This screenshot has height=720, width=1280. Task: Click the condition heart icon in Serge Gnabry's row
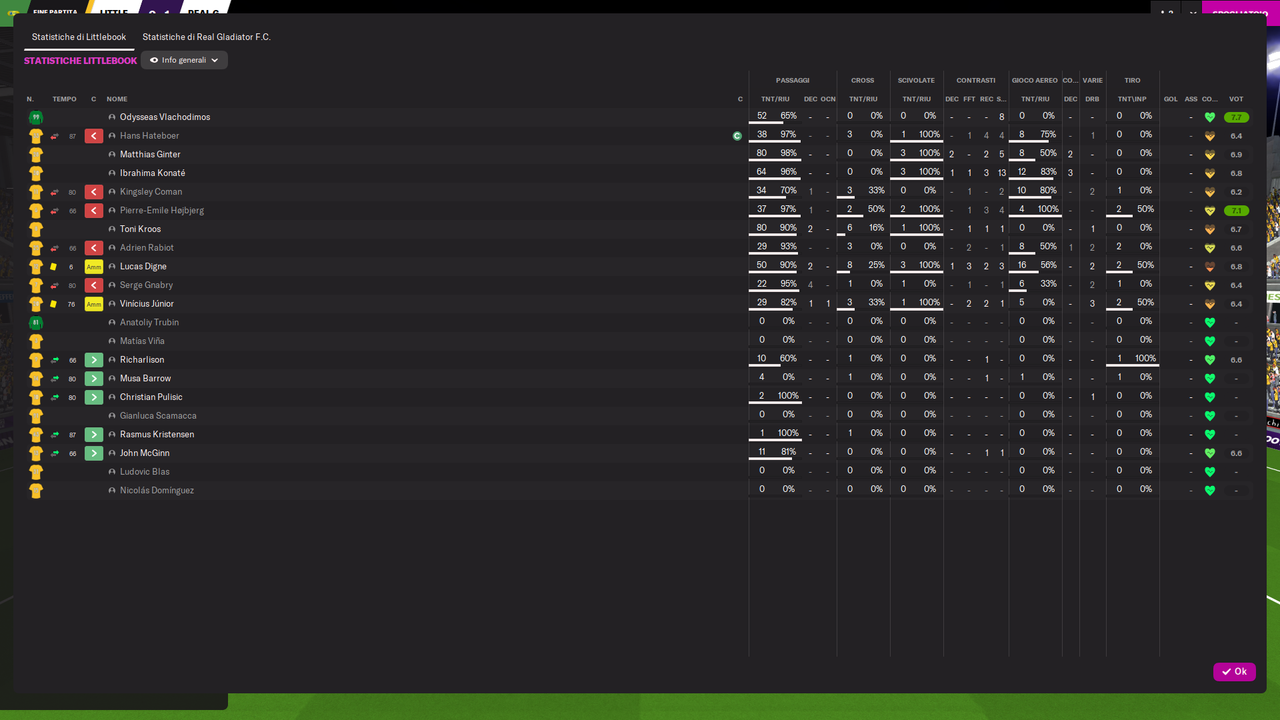click(1210, 285)
